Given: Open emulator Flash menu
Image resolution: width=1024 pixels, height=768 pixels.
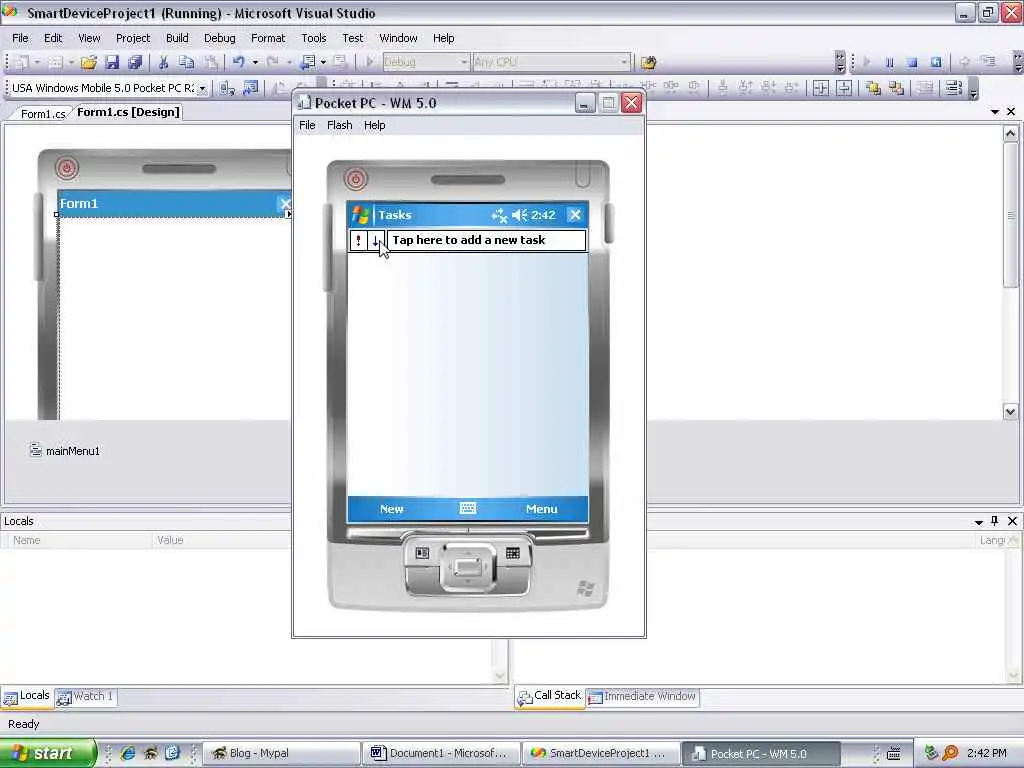Looking at the screenshot, I should pyautogui.click(x=340, y=125).
